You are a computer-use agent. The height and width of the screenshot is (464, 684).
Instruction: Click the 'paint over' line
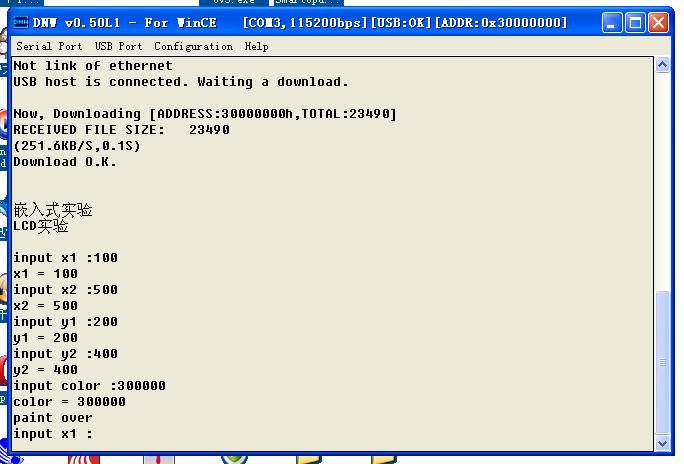pyautogui.click(x=53, y=418)
